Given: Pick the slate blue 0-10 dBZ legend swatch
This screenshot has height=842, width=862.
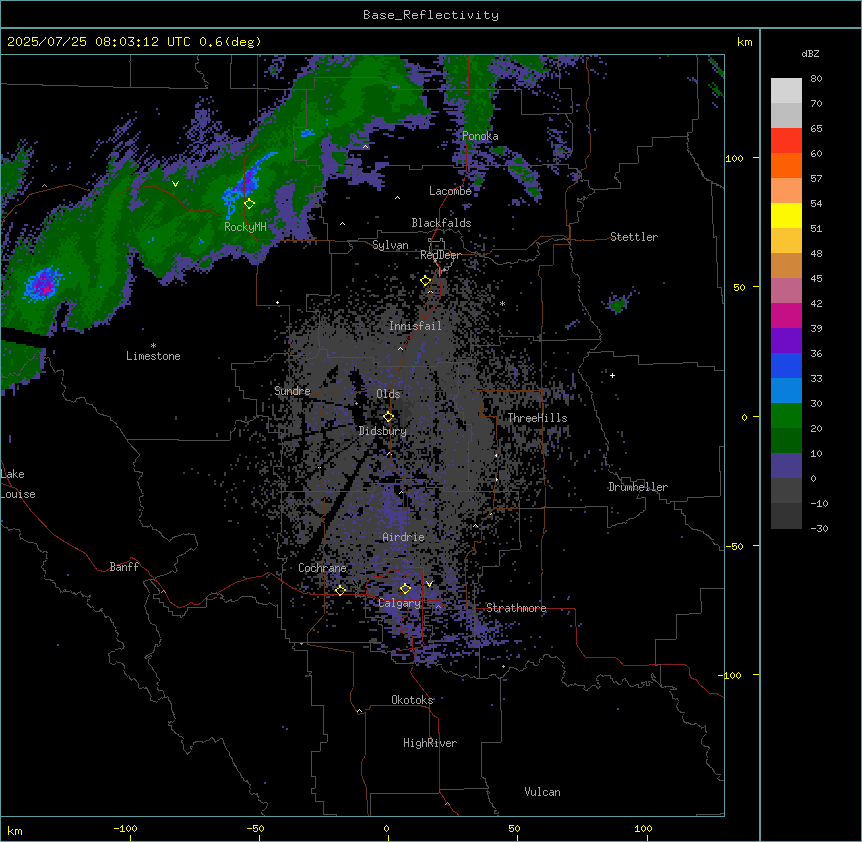Looking at the screenshot, I should (786, 466).
